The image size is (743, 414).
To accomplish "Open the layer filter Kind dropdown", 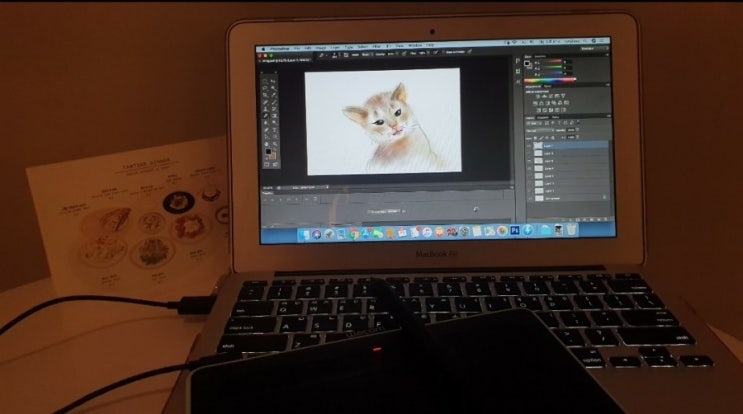I will (534, 123).
